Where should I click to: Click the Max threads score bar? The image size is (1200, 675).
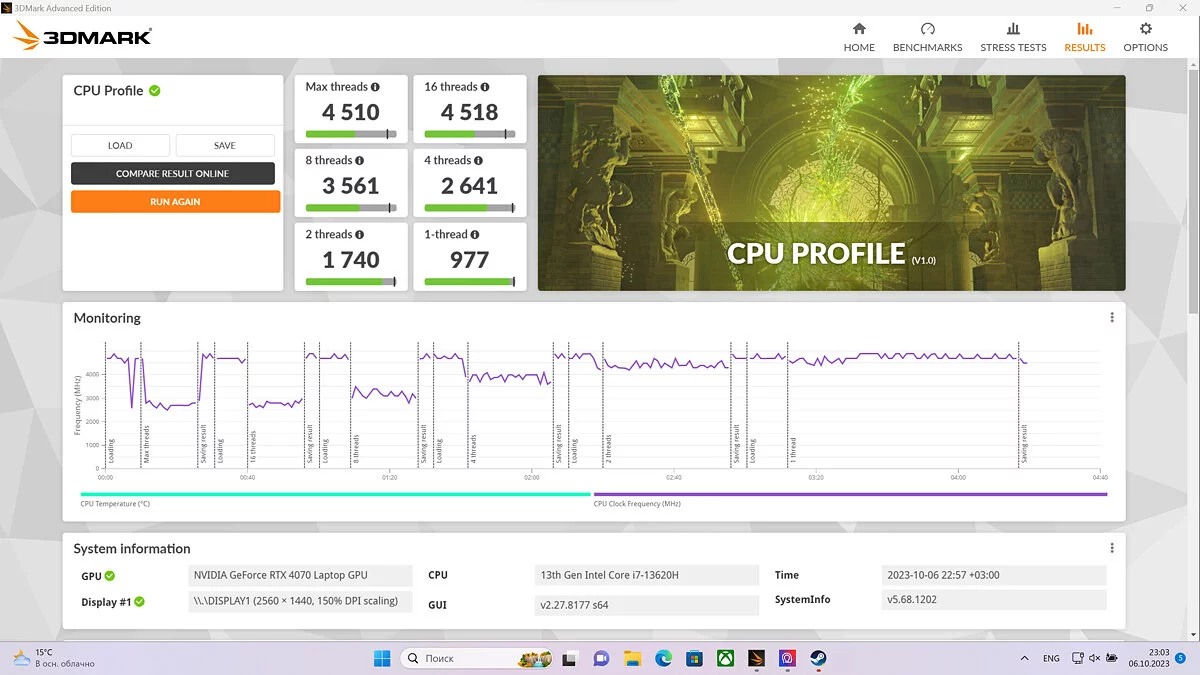[x=350, y=134]
